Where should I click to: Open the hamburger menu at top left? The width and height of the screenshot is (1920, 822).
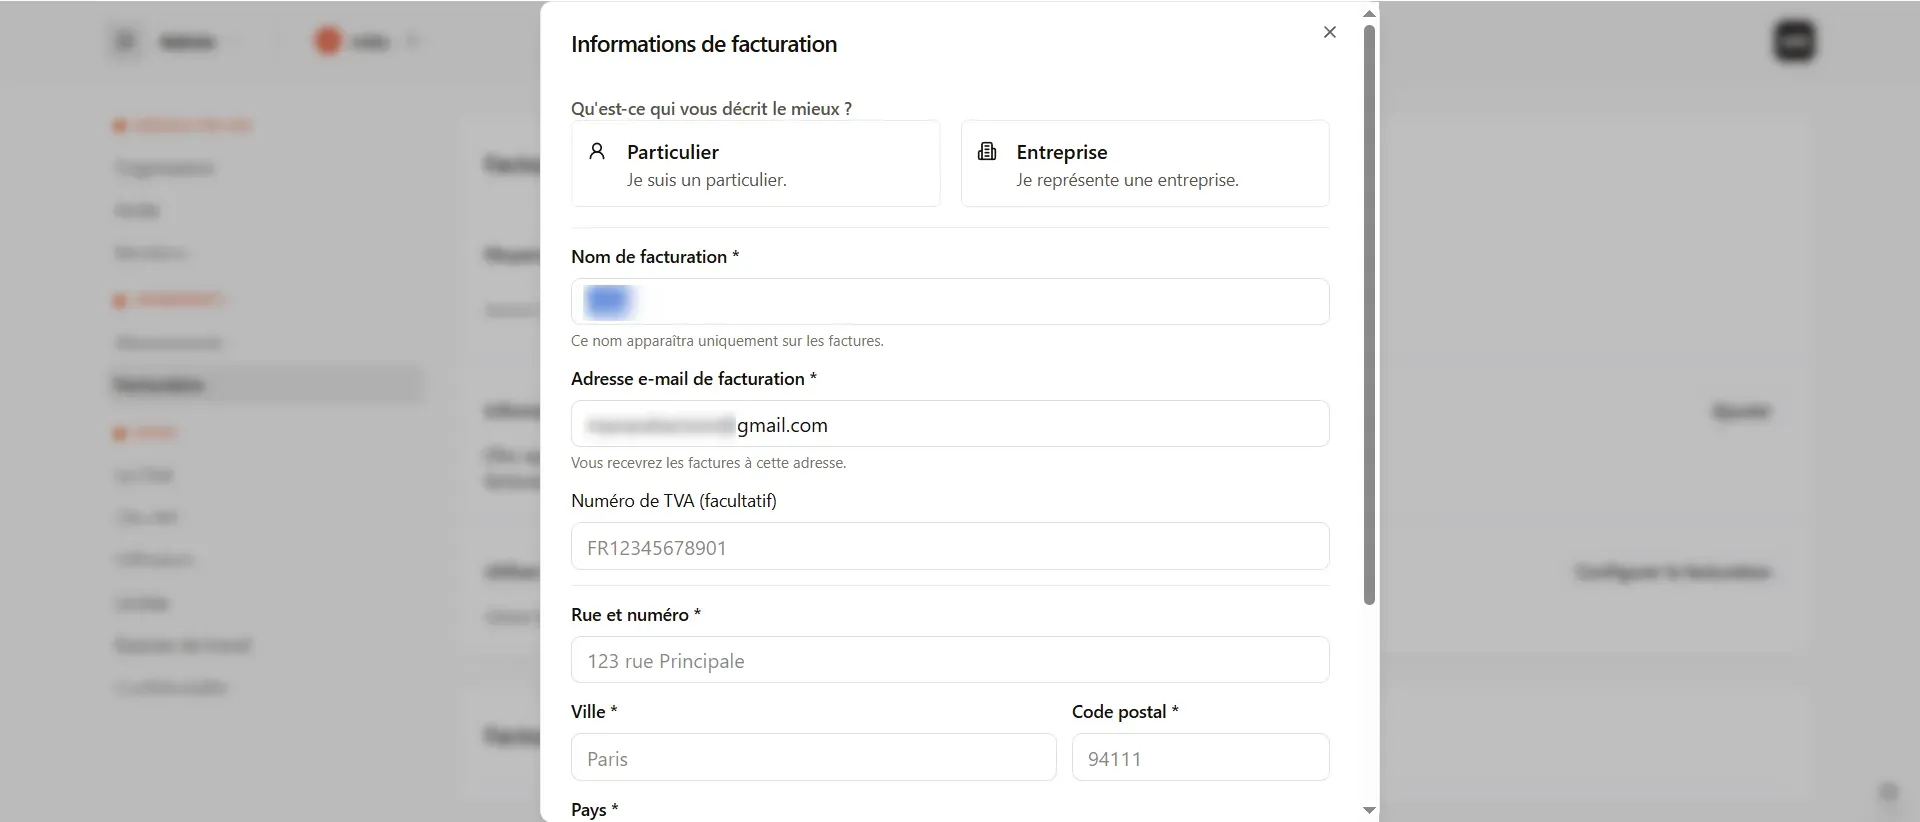[x=124, y=41]
